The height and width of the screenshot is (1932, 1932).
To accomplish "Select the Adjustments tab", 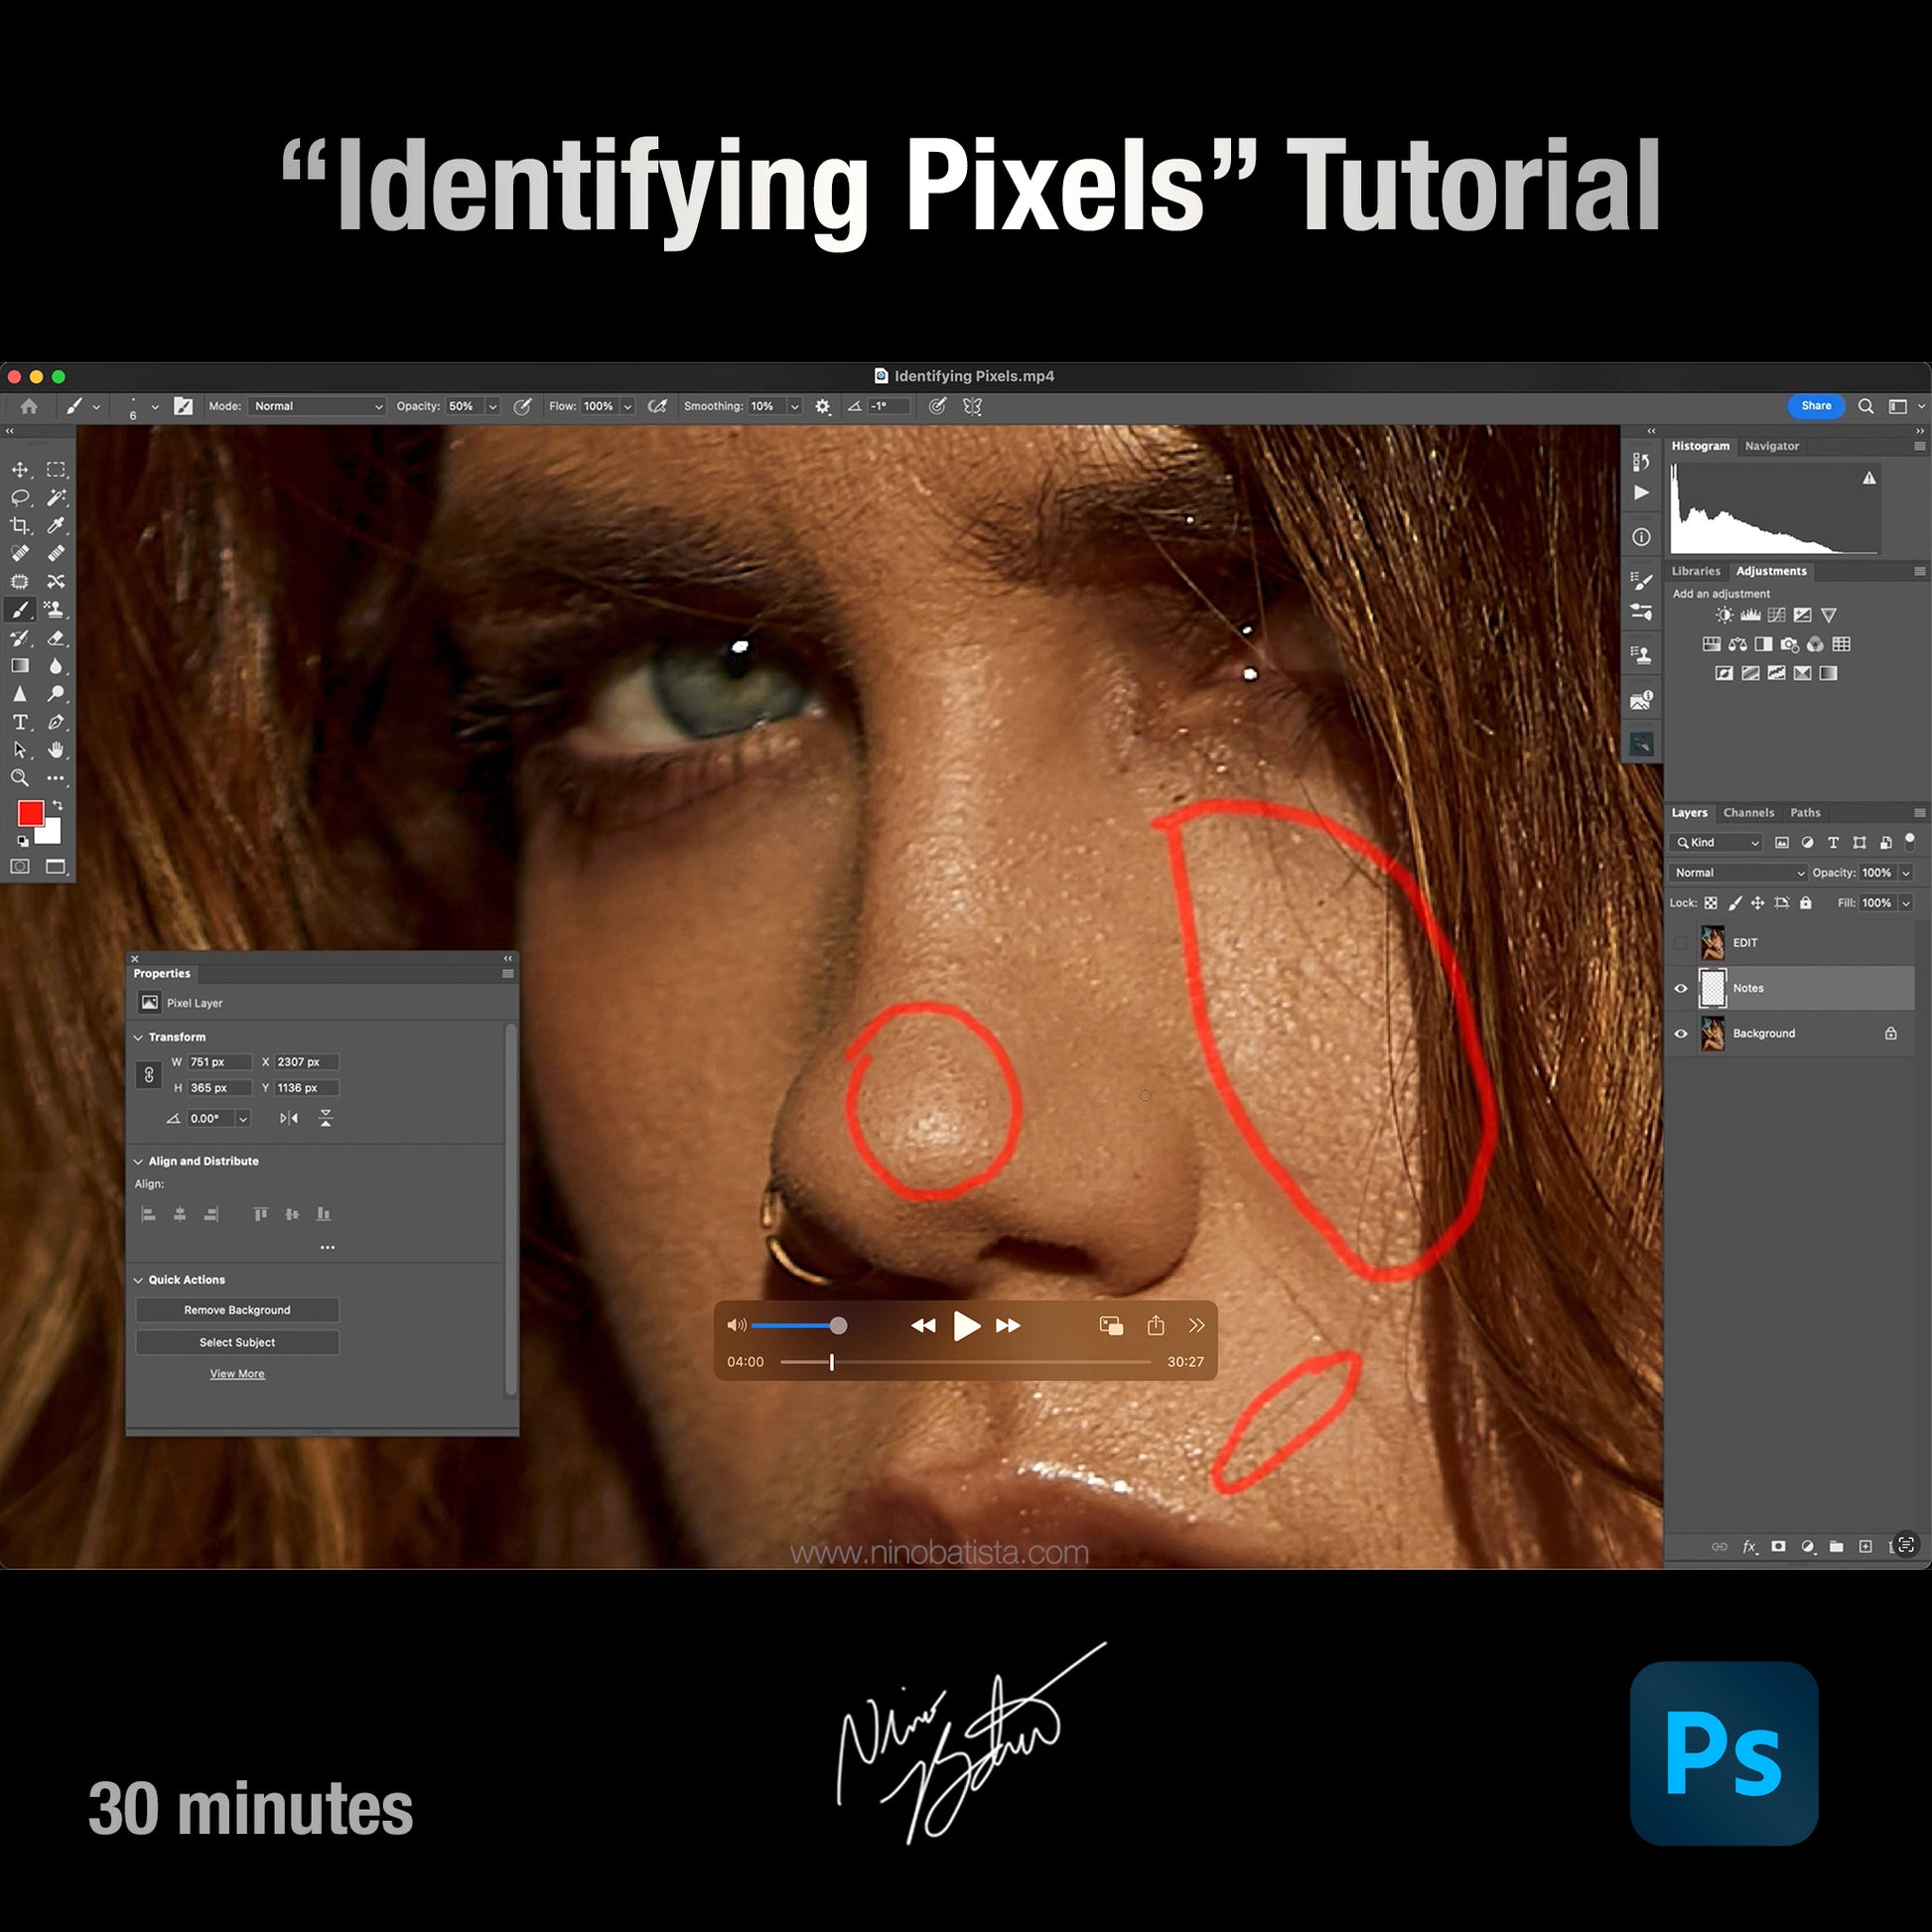I will [1771, 571].
